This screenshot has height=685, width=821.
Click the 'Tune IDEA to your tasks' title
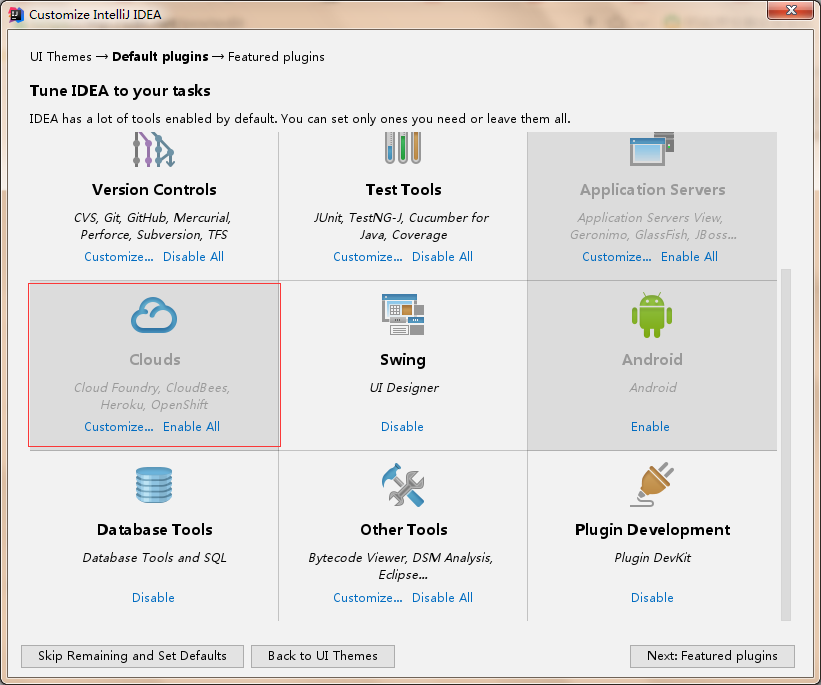click(120, 91)
